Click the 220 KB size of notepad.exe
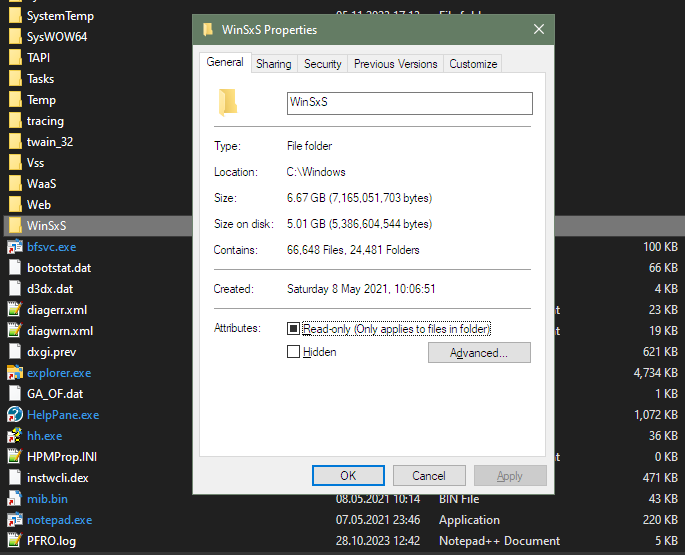Viewport: 685px width, 555px height. (660, 520)
